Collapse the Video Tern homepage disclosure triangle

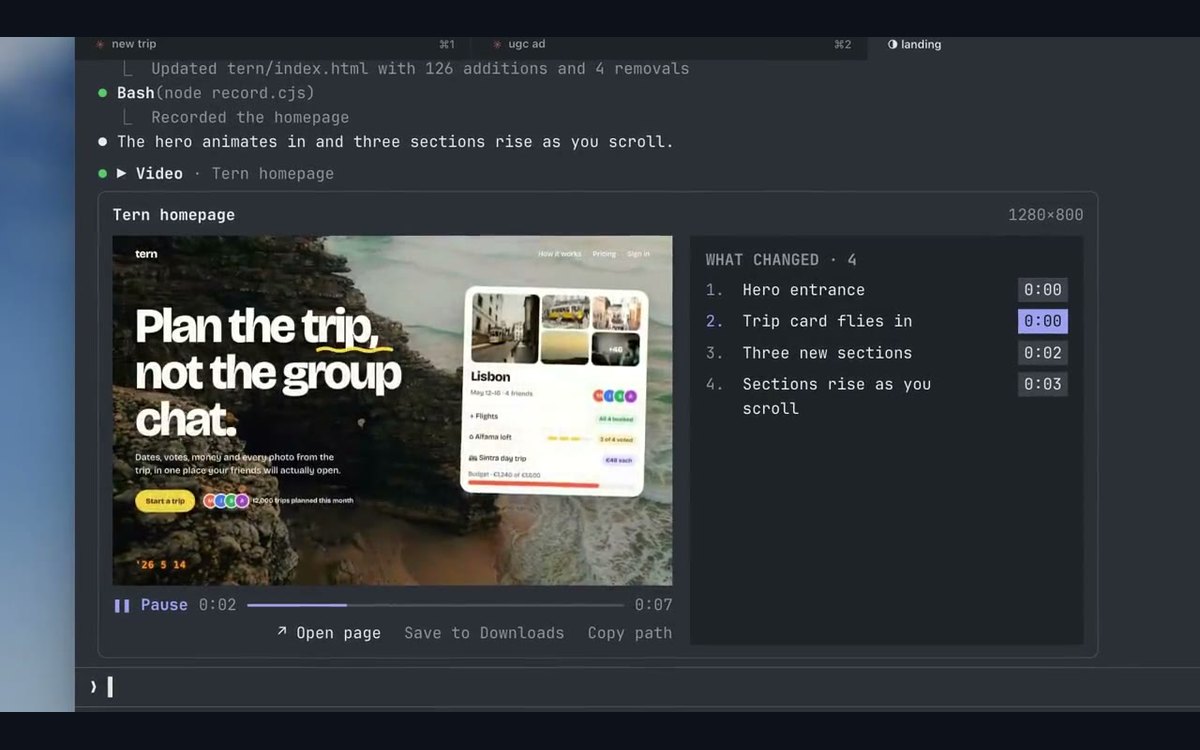tap(121, 173)
